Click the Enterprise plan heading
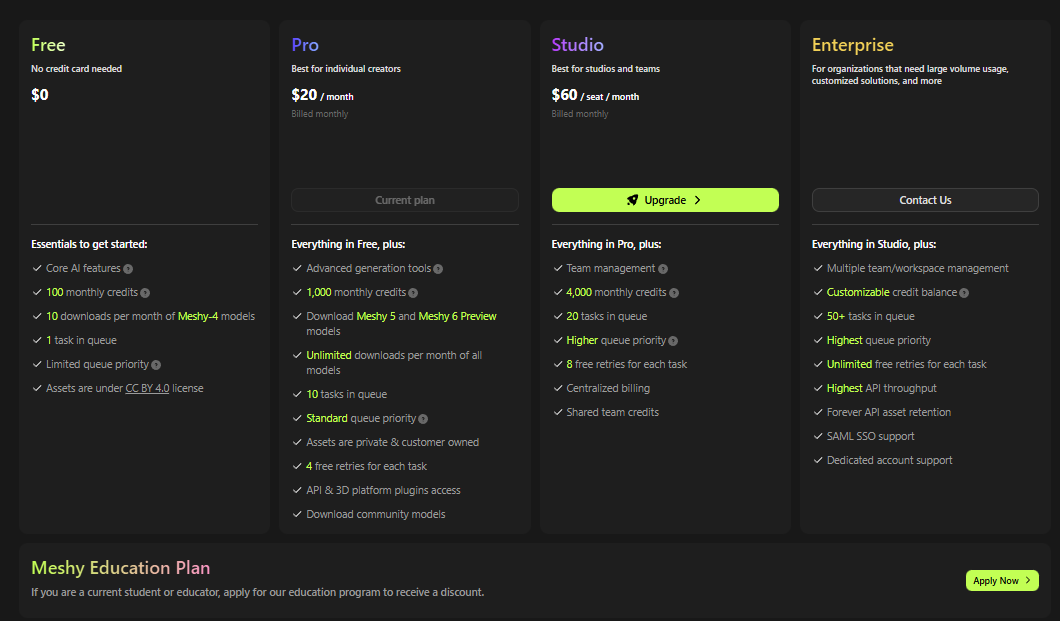The width and height of the screenshot is (1060, 621). click(x=853, y=45)
